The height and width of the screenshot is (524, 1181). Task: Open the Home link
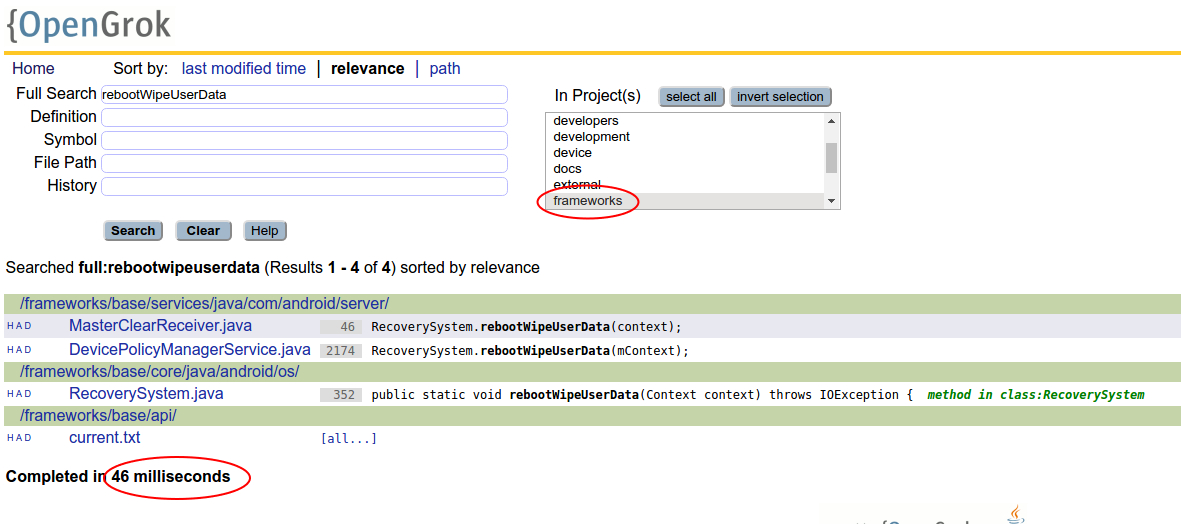coord(33,69)
